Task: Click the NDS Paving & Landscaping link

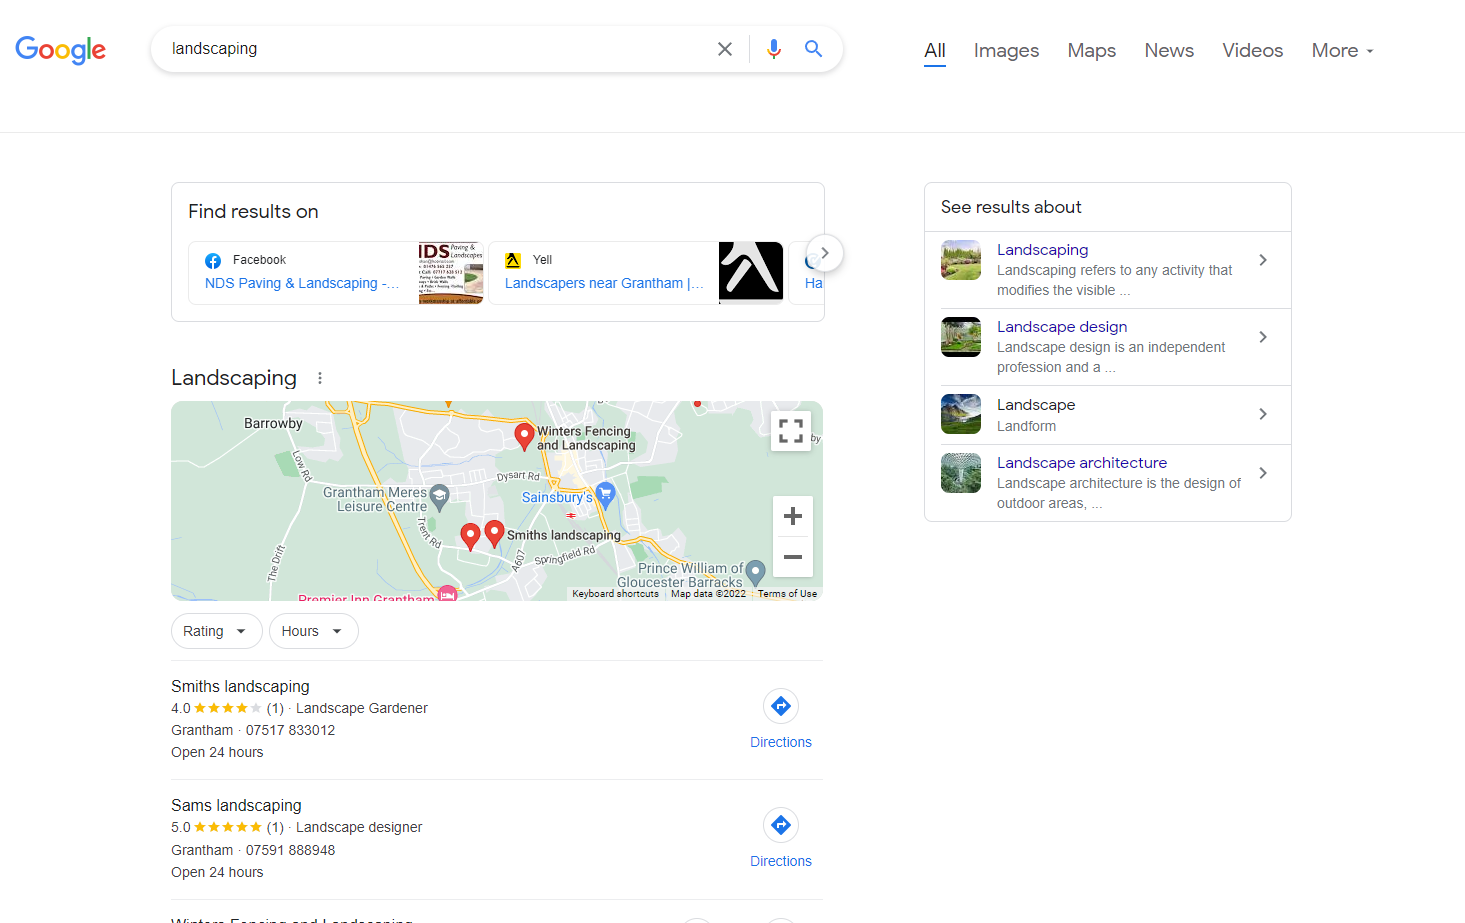Action: point(300,283)
